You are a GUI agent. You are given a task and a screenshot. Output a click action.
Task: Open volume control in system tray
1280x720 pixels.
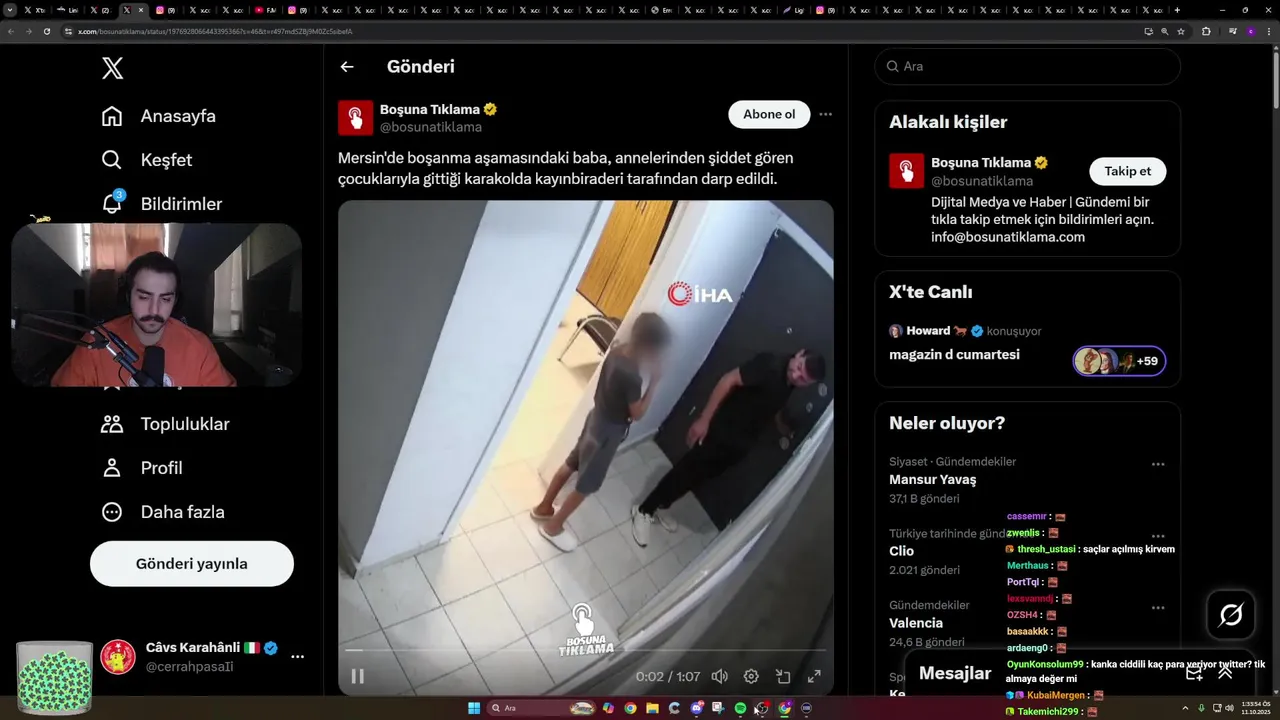1229,708
